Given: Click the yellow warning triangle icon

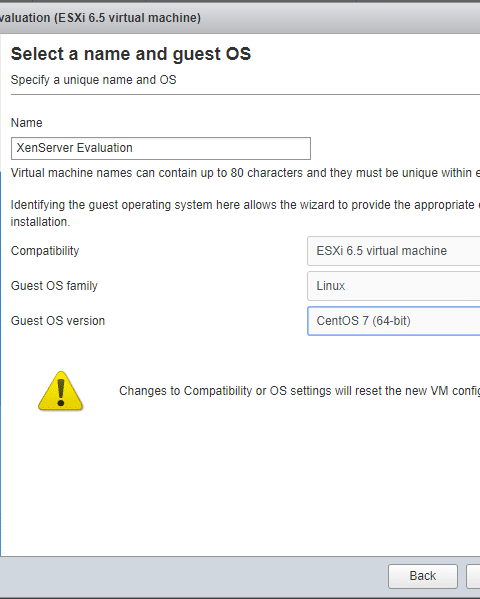Looking at the screenshot, I should point(60,391).
